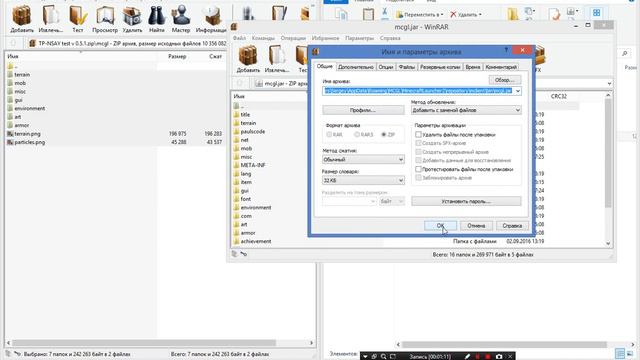Image resolution: width=640 pixels, height=360 pixels.
Task: Switch to Время tab
Action: (473, 67)
